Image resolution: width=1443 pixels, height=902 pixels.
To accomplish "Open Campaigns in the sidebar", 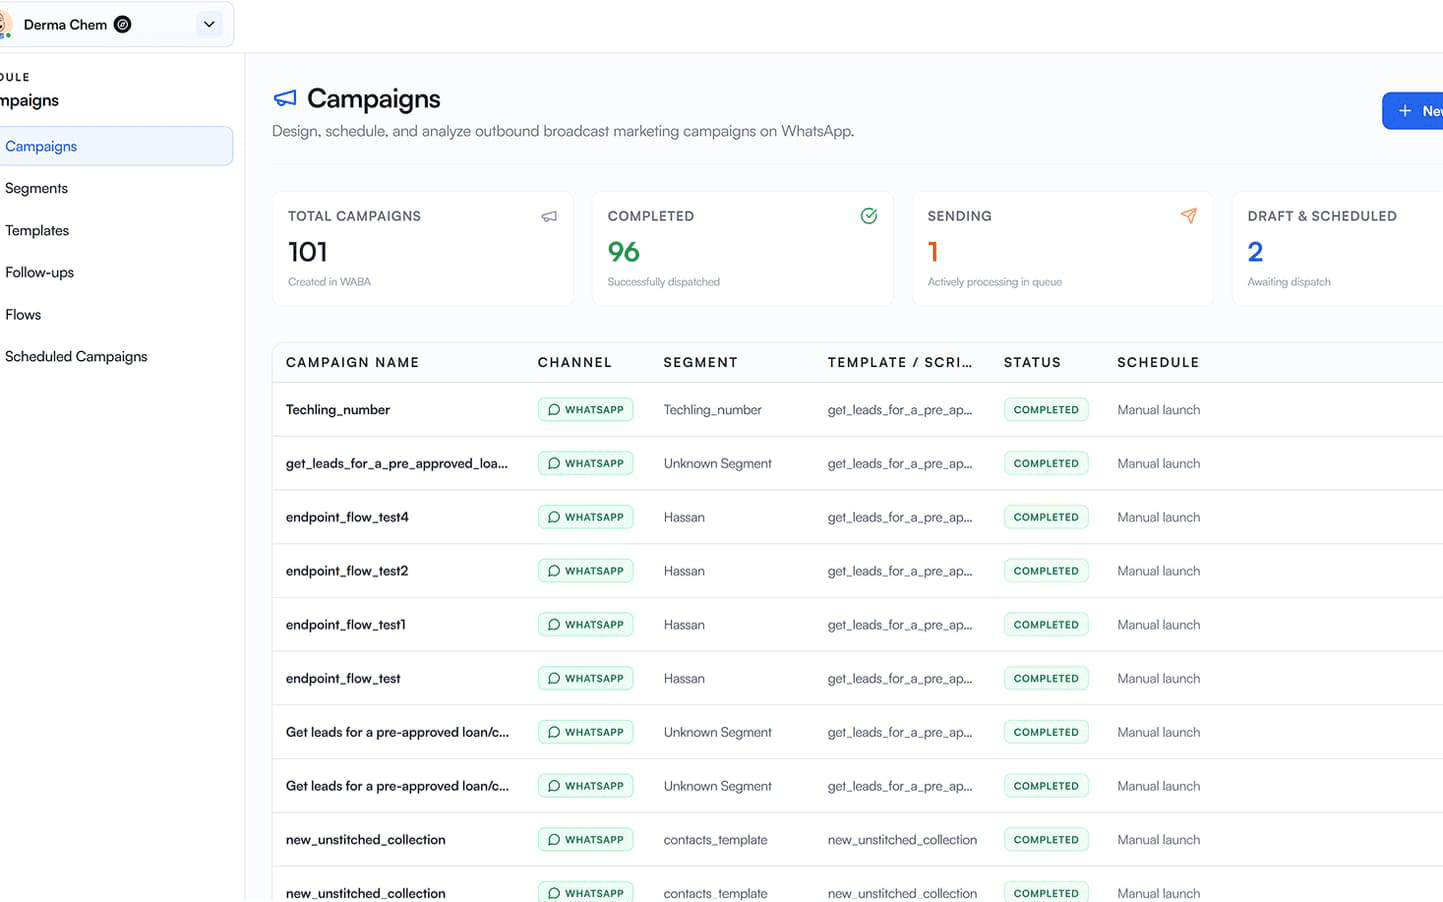I will point(116,146).
